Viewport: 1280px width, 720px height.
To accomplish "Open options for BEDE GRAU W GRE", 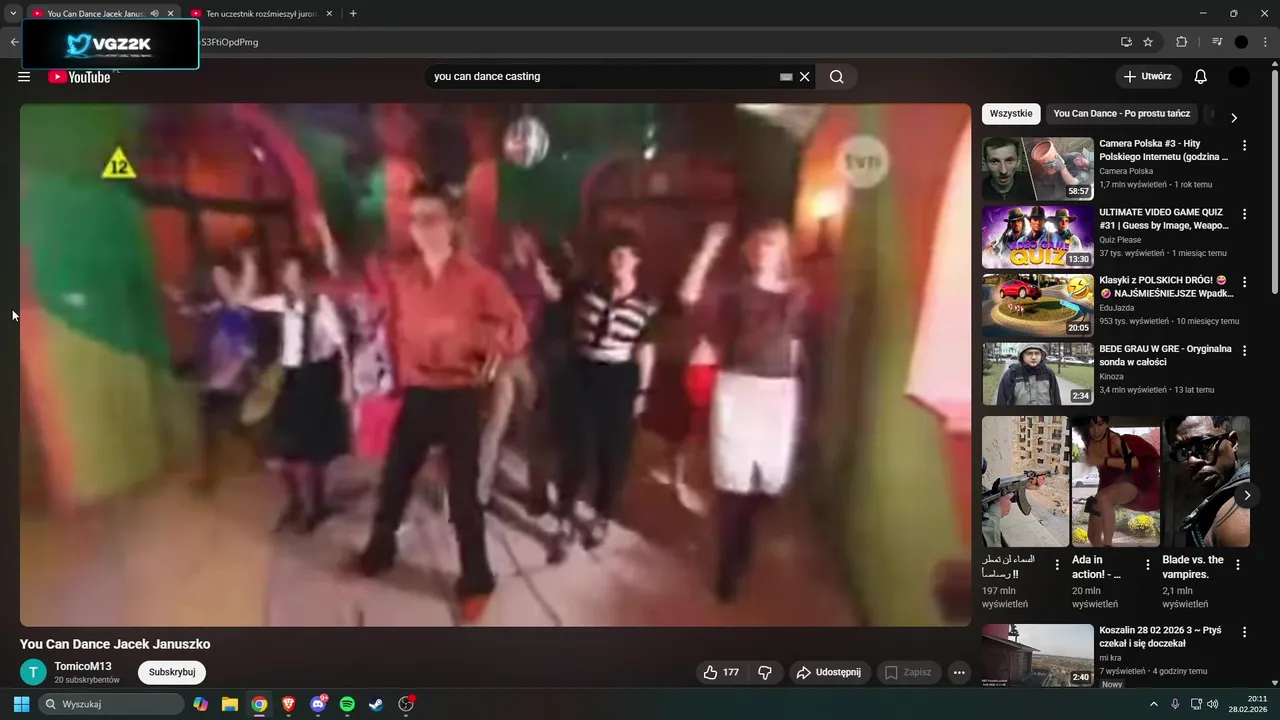I will pyautogui.click(x=1245, y=351).
